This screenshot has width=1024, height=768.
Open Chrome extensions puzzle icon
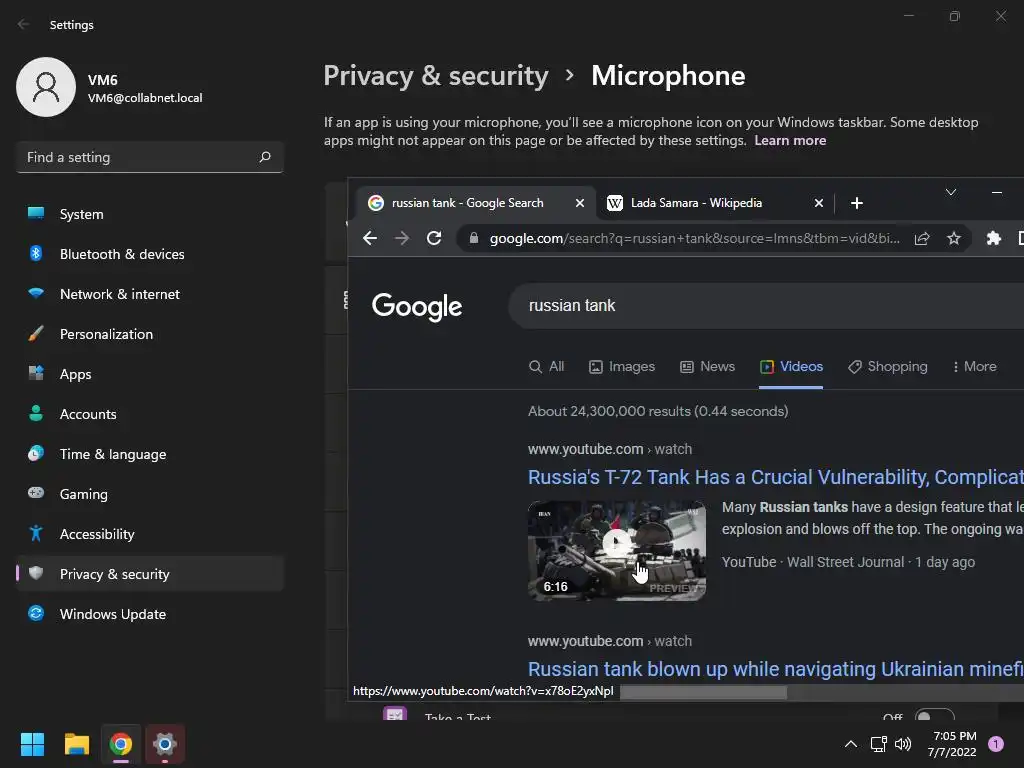tap(993, 238)
